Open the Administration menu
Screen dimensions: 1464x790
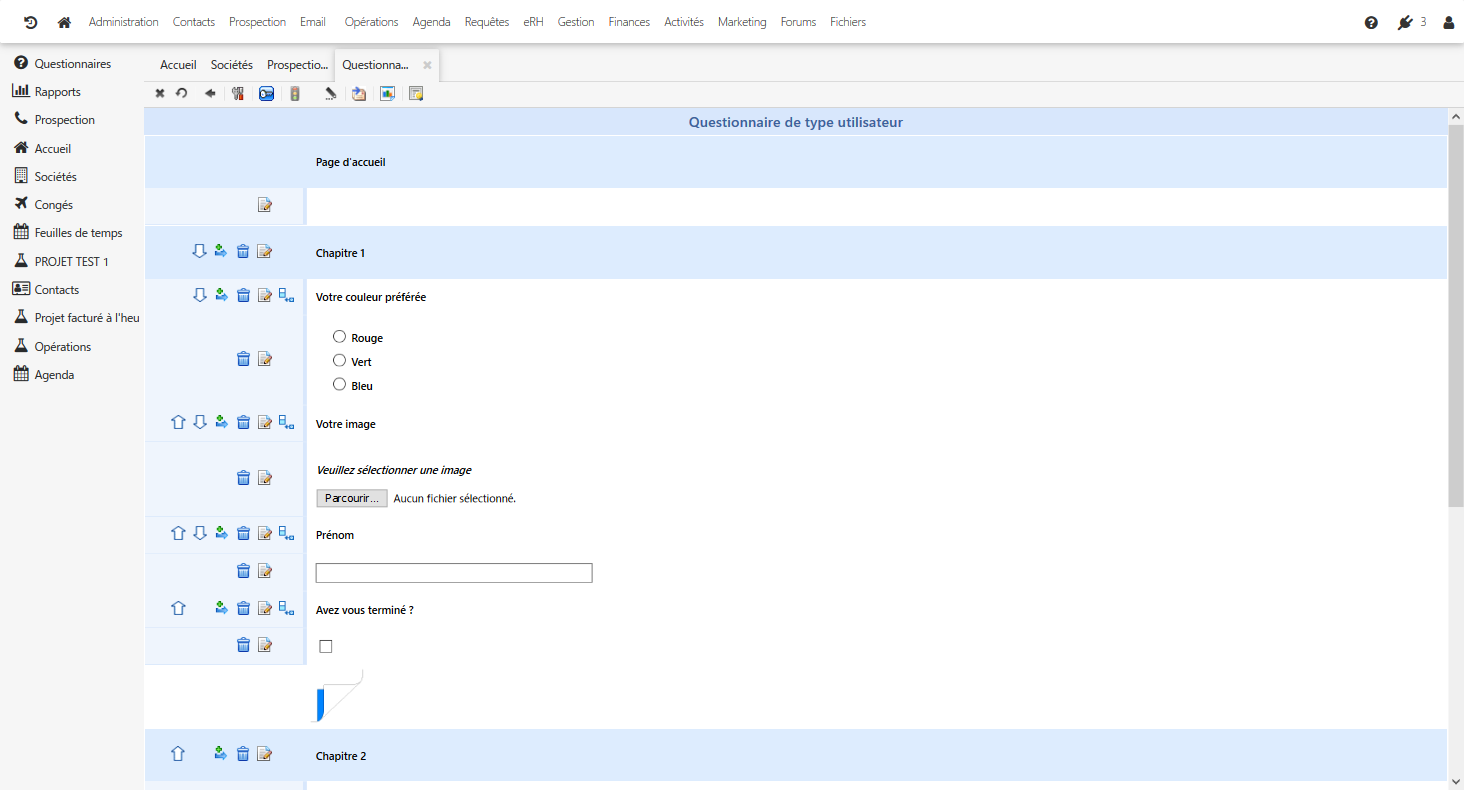click(124, 22)
